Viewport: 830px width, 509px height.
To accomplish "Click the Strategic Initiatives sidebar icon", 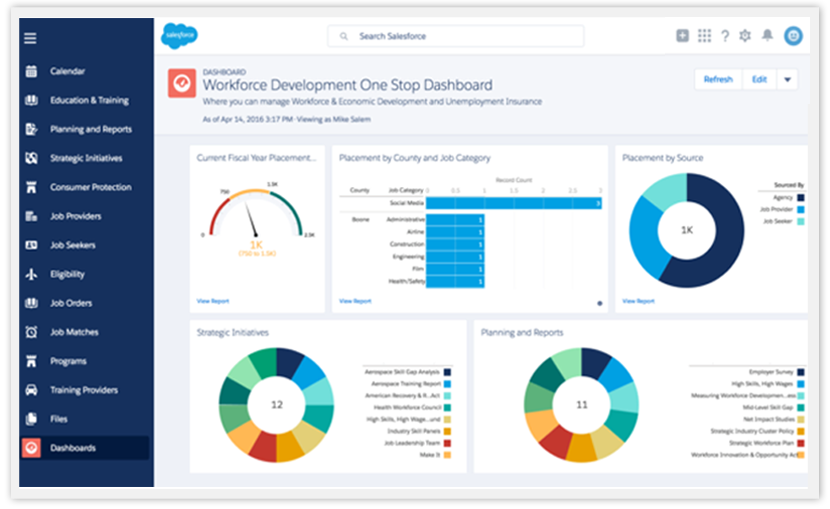I will click(31, 158).
